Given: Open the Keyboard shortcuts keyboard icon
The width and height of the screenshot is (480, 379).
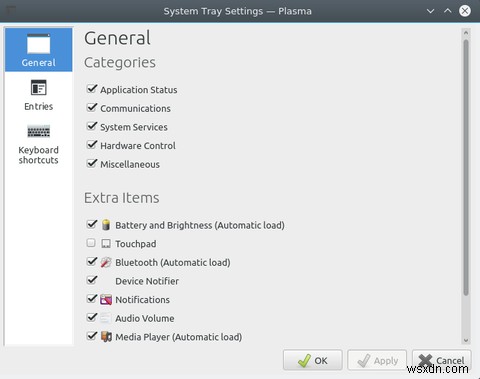Looking at the screenshot, I should coord(39,131).
